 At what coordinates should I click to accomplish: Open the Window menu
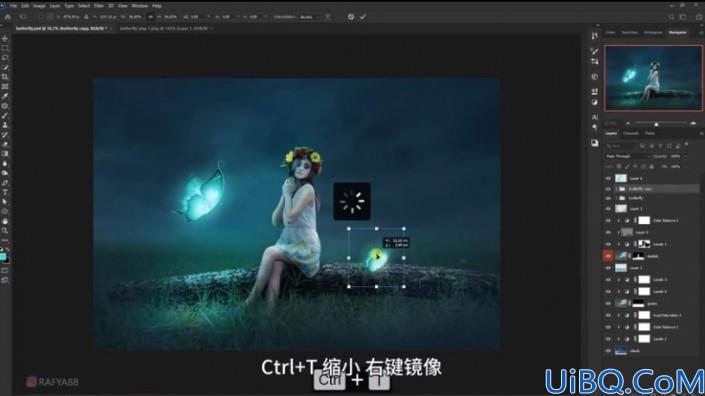(x=139, y=6)
